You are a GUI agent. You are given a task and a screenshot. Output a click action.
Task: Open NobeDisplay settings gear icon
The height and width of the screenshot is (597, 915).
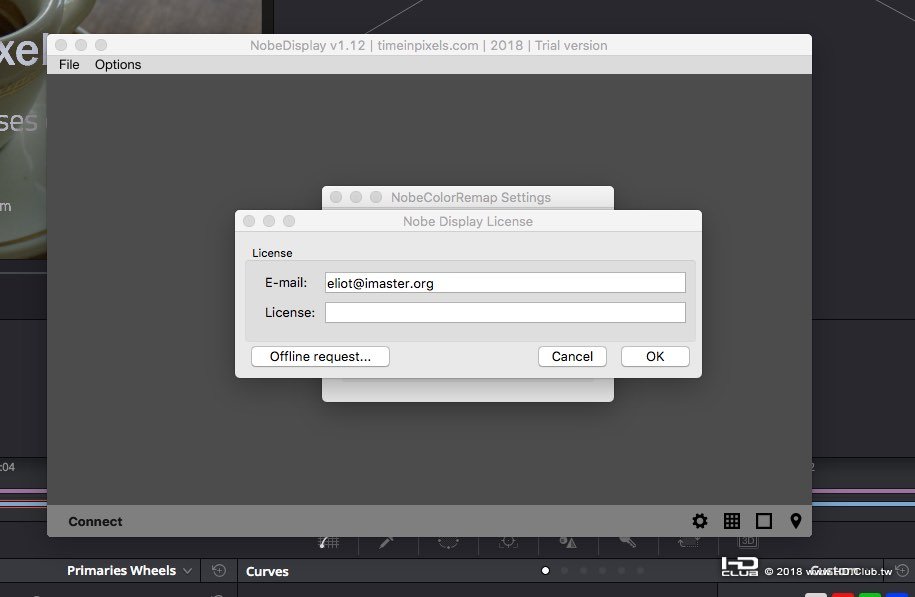tap(700, 521)
